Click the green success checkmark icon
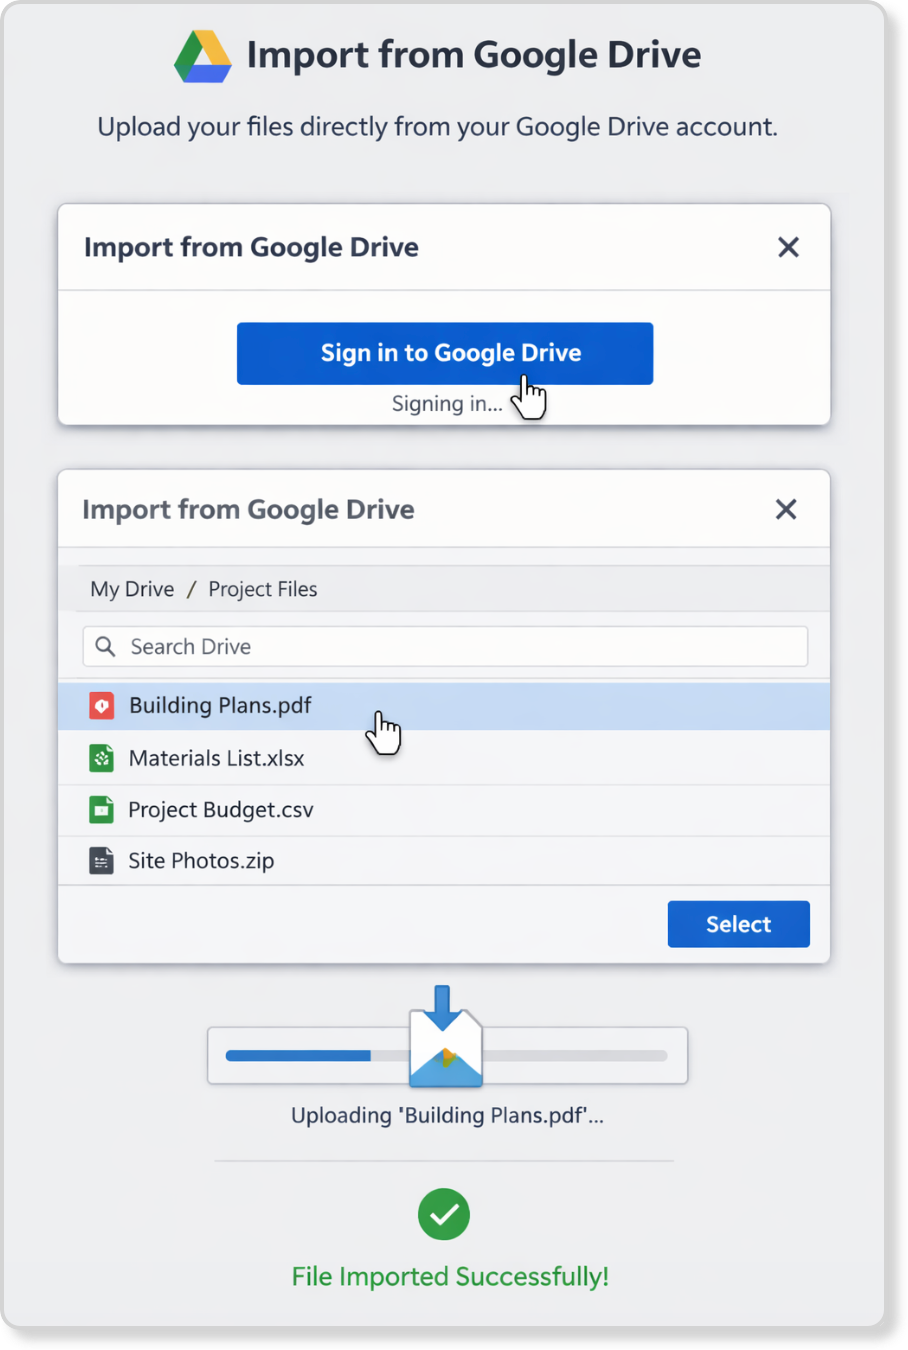Viewport: 908px width, 1350px height. 444,1214
